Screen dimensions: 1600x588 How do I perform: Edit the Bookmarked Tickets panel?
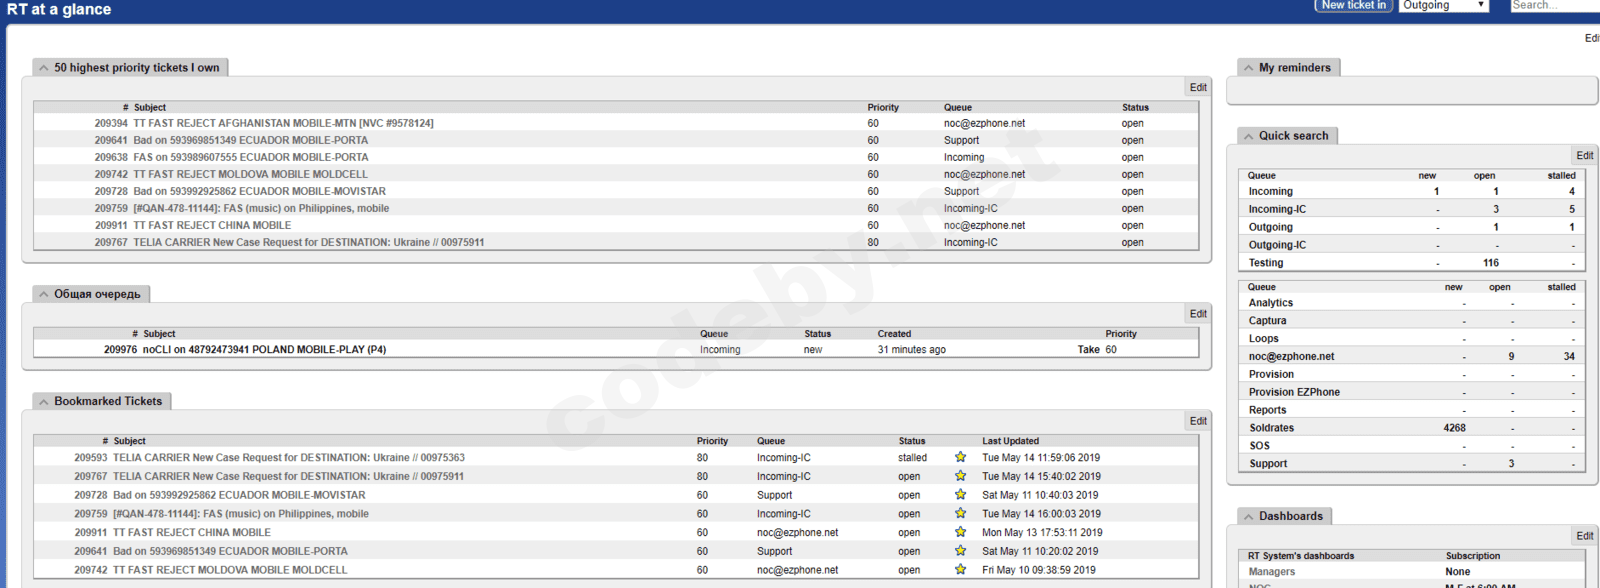coord(1197,421)
